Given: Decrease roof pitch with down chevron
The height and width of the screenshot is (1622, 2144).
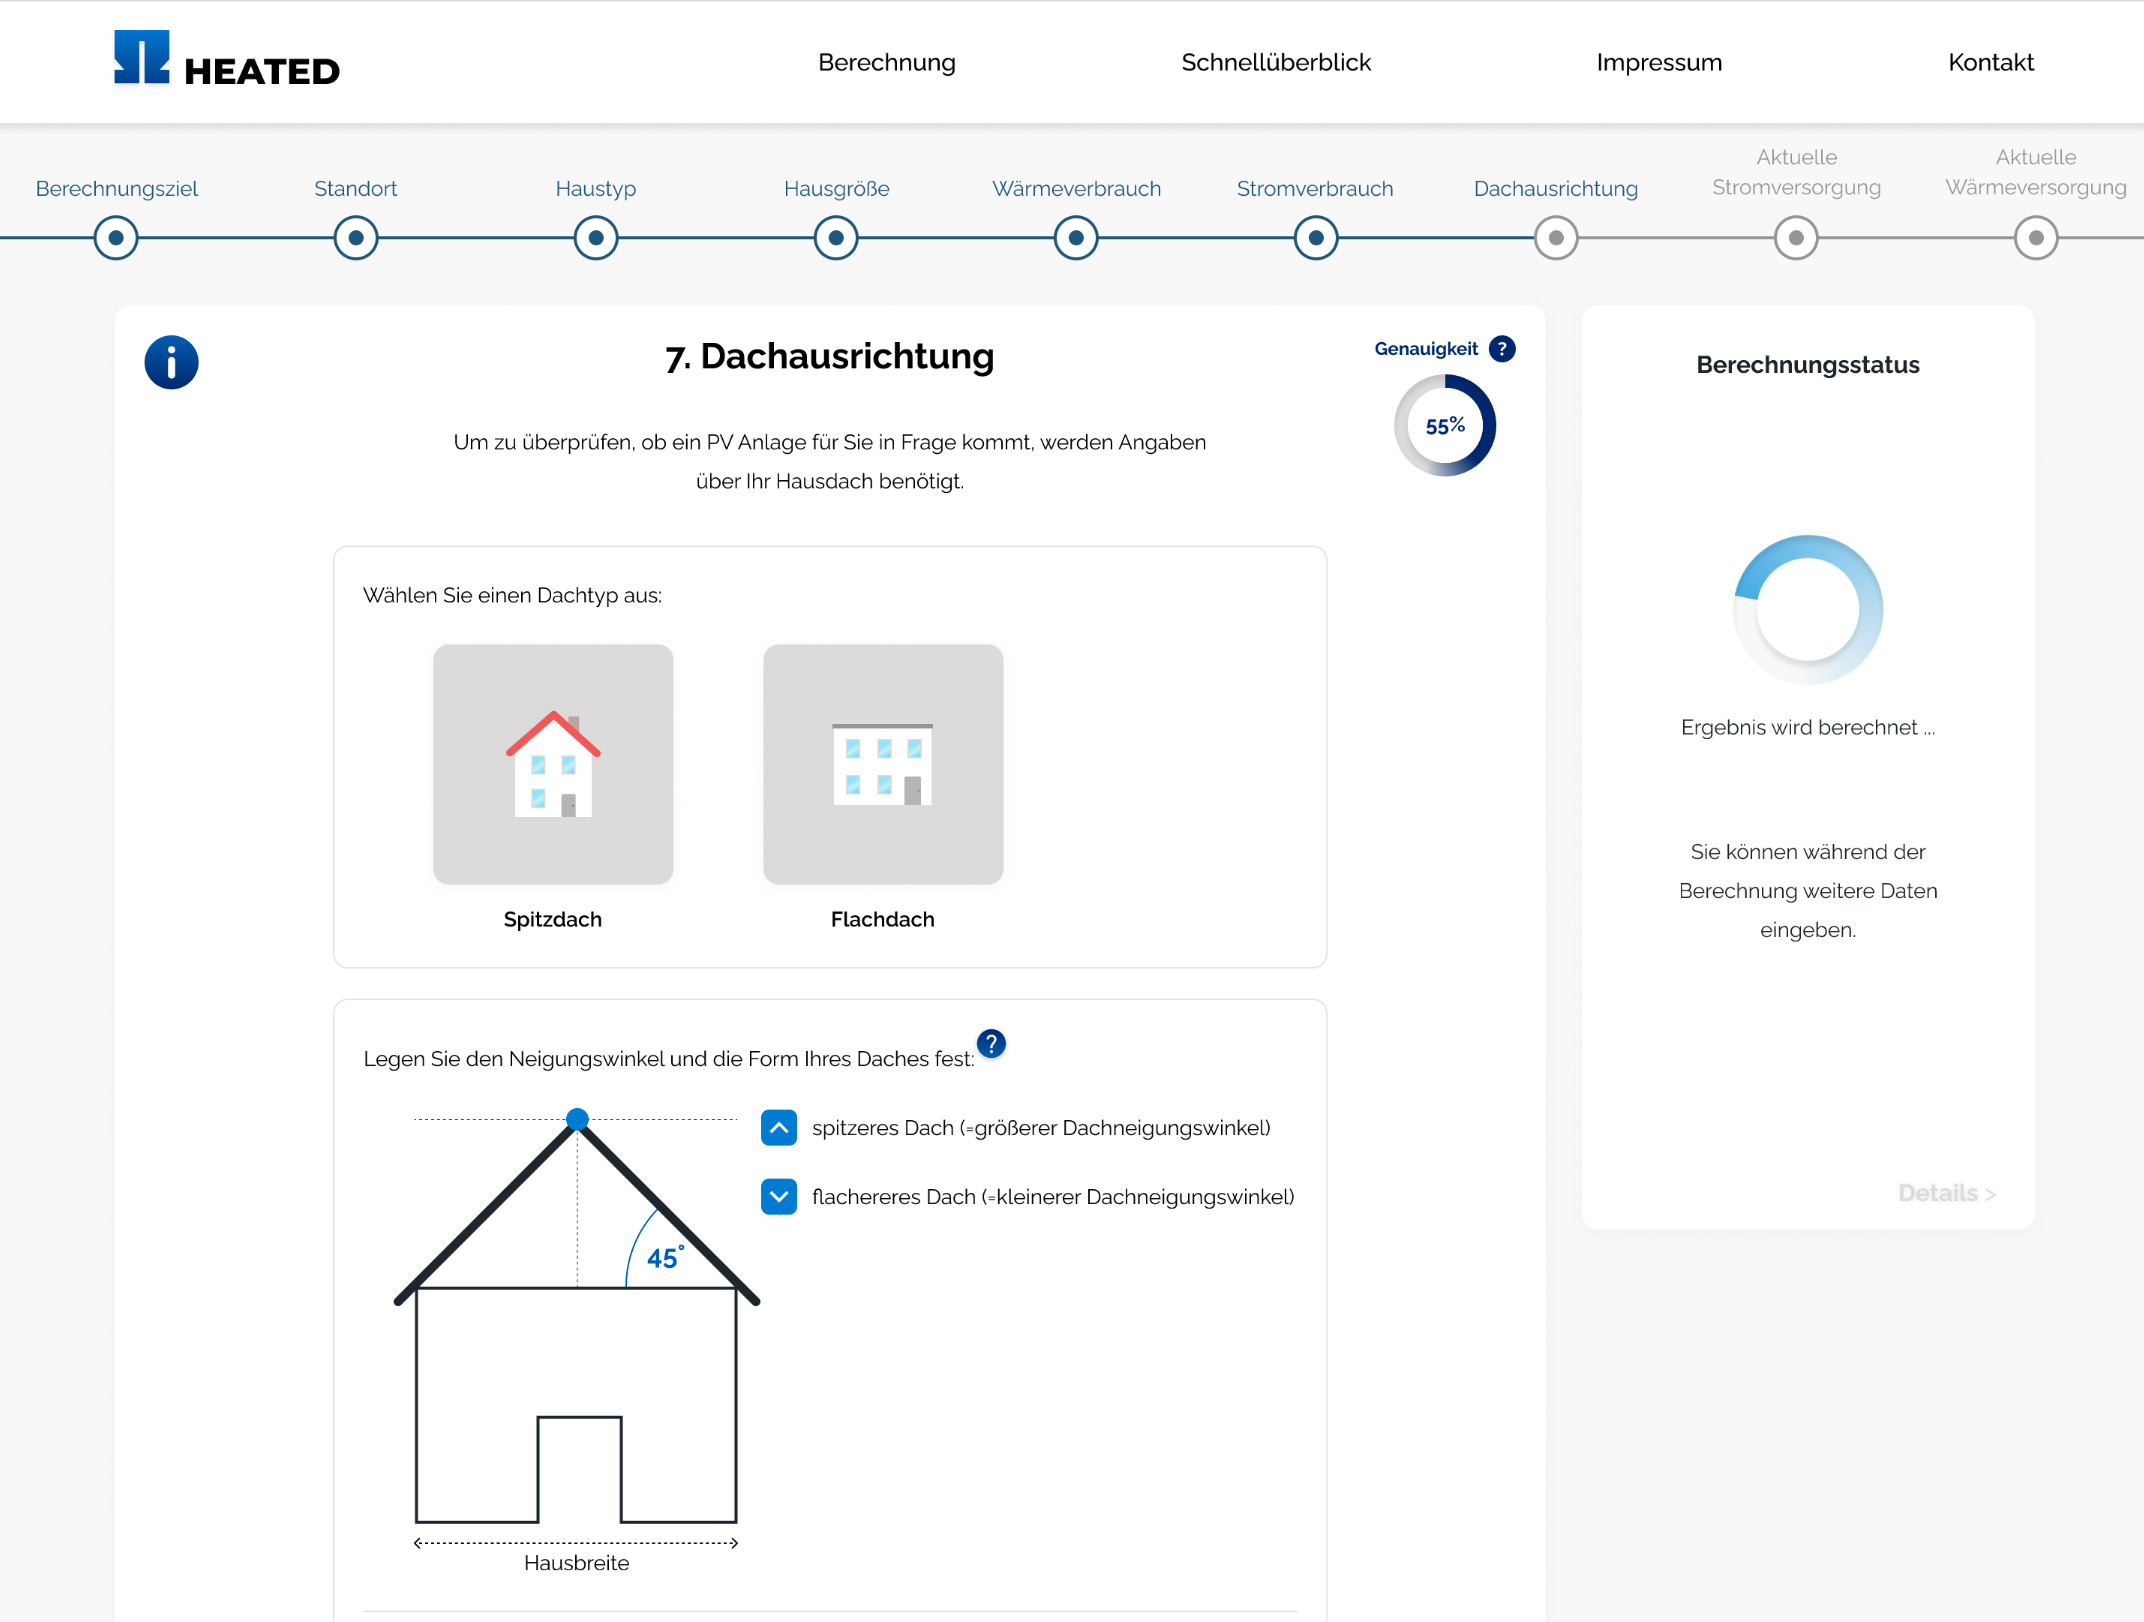Looking at the screenshot, I should (778, 1196).
